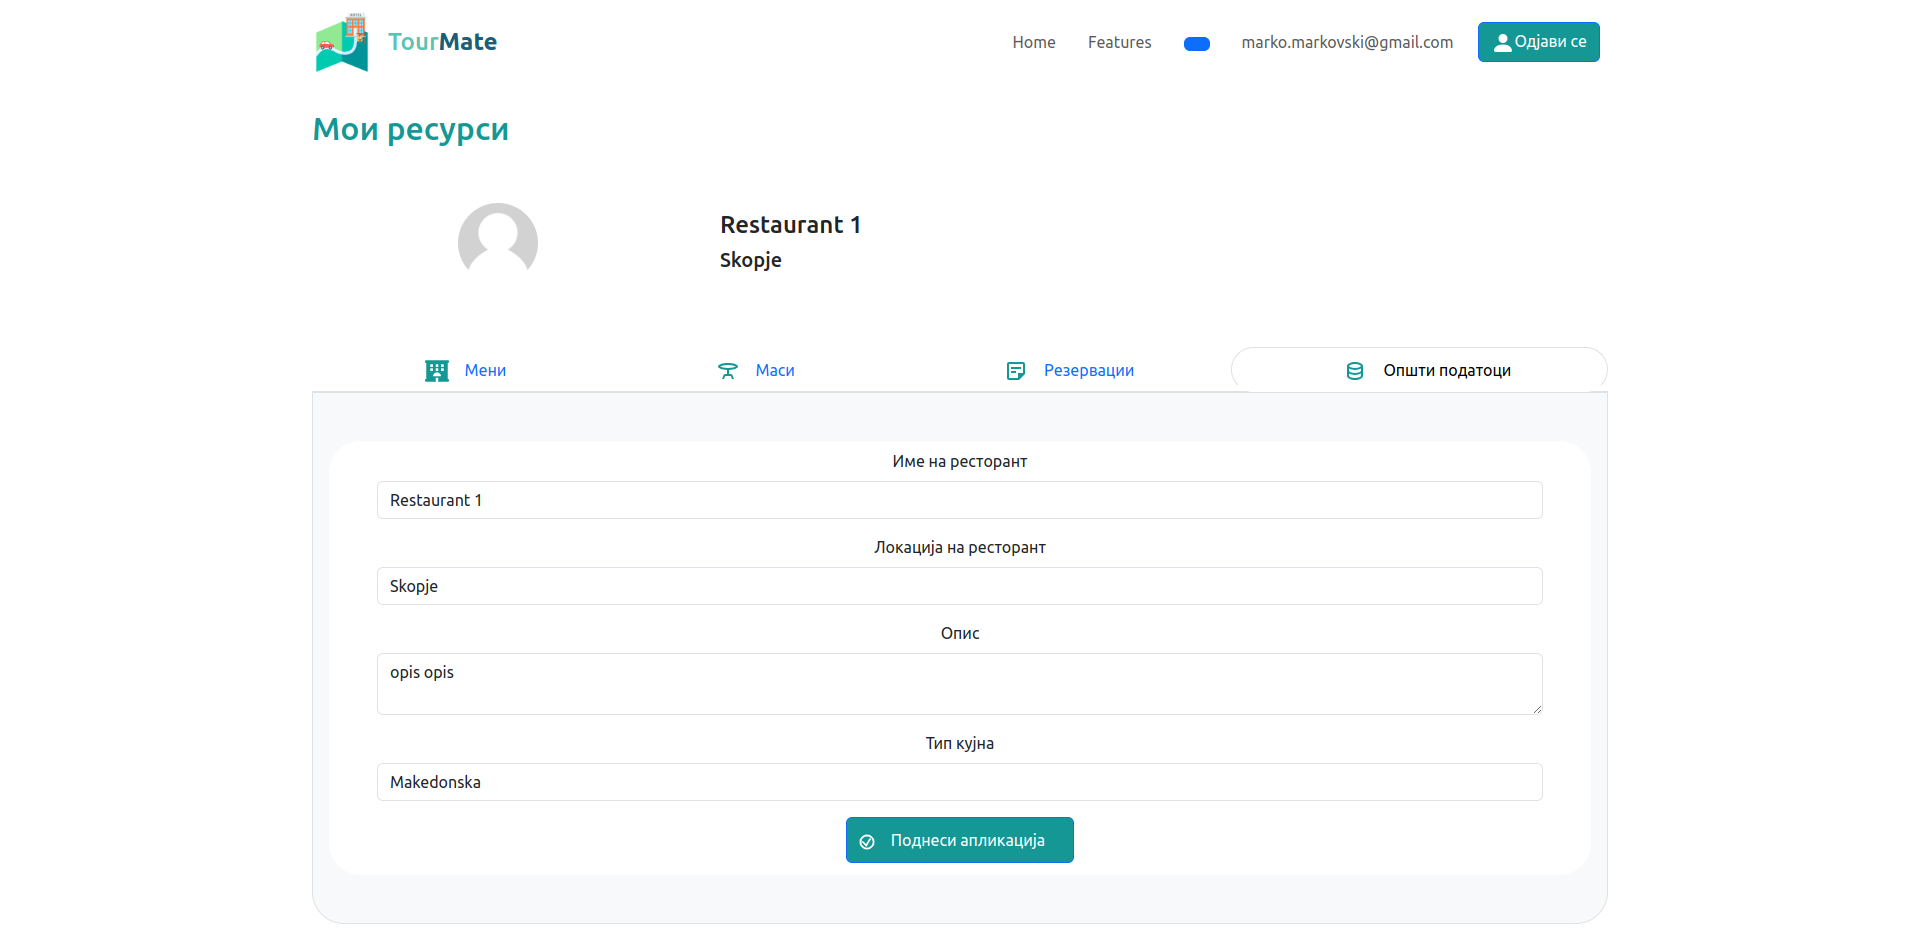Click the TourMate map logo icon
The height and width of the screenshot is (949, 1919).
pos(342,43)
